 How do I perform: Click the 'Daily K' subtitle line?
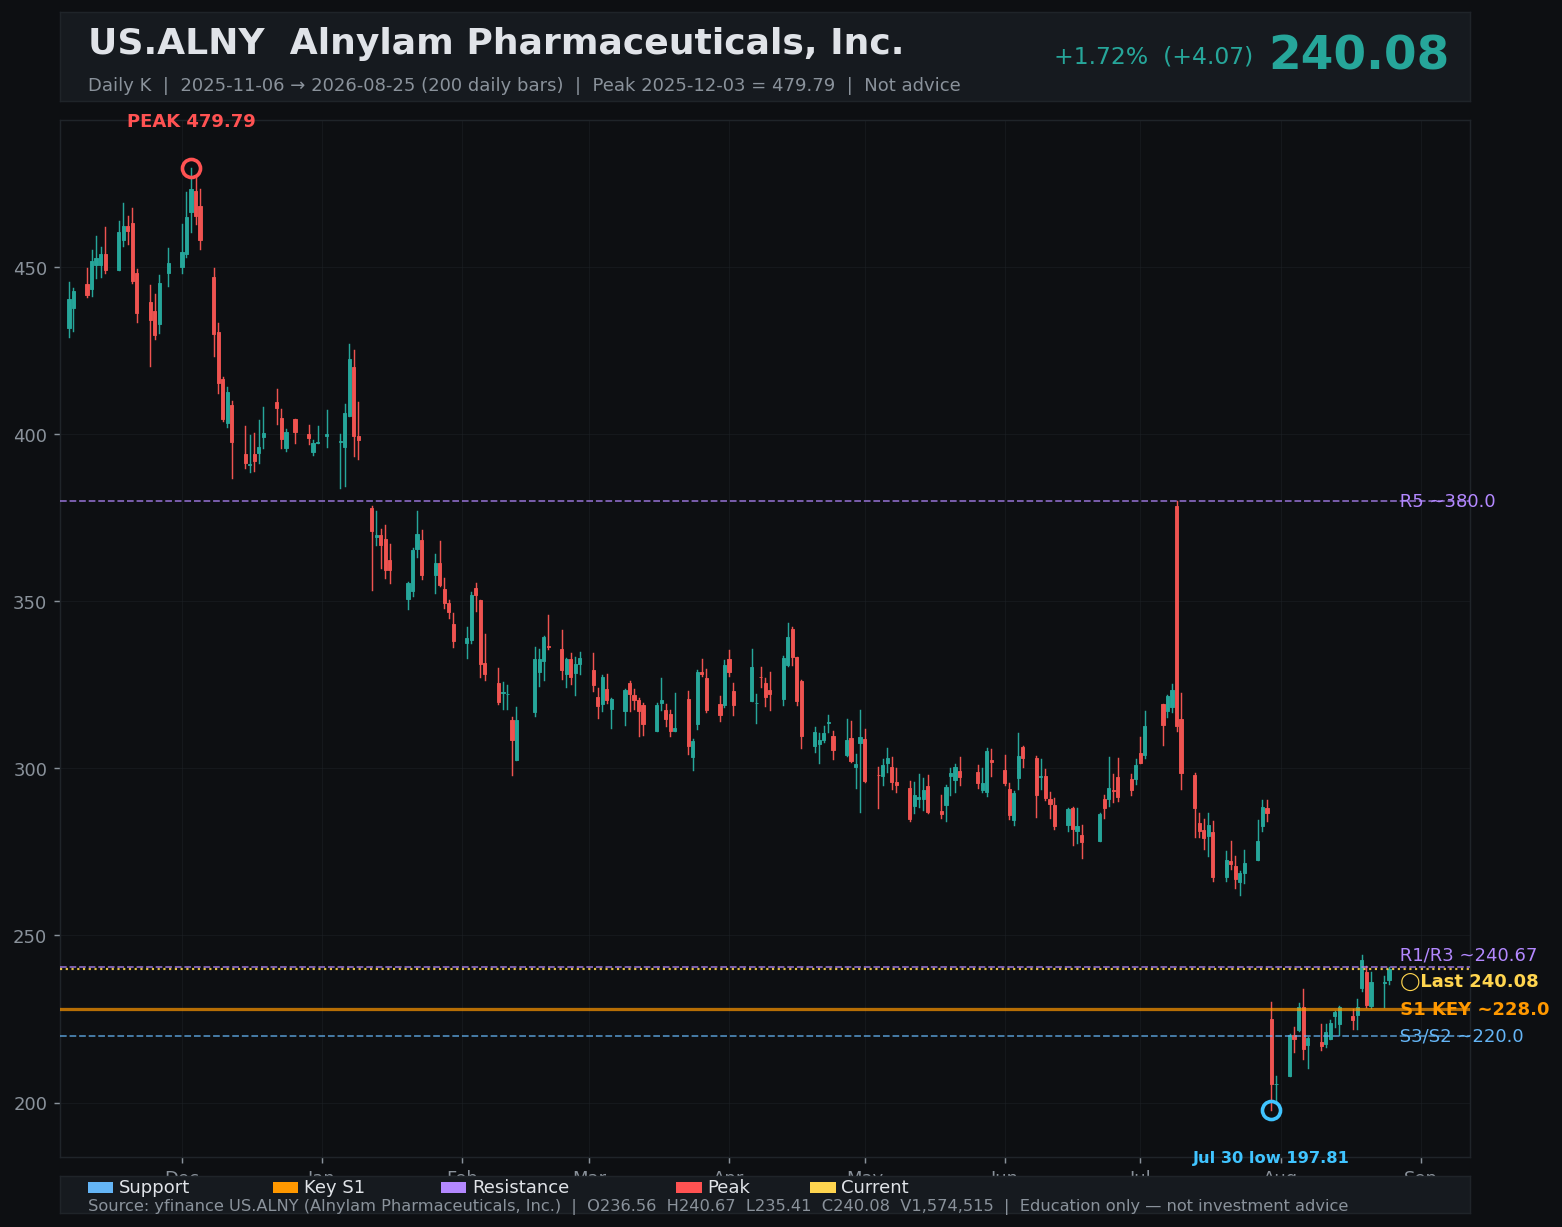[524, 85]
